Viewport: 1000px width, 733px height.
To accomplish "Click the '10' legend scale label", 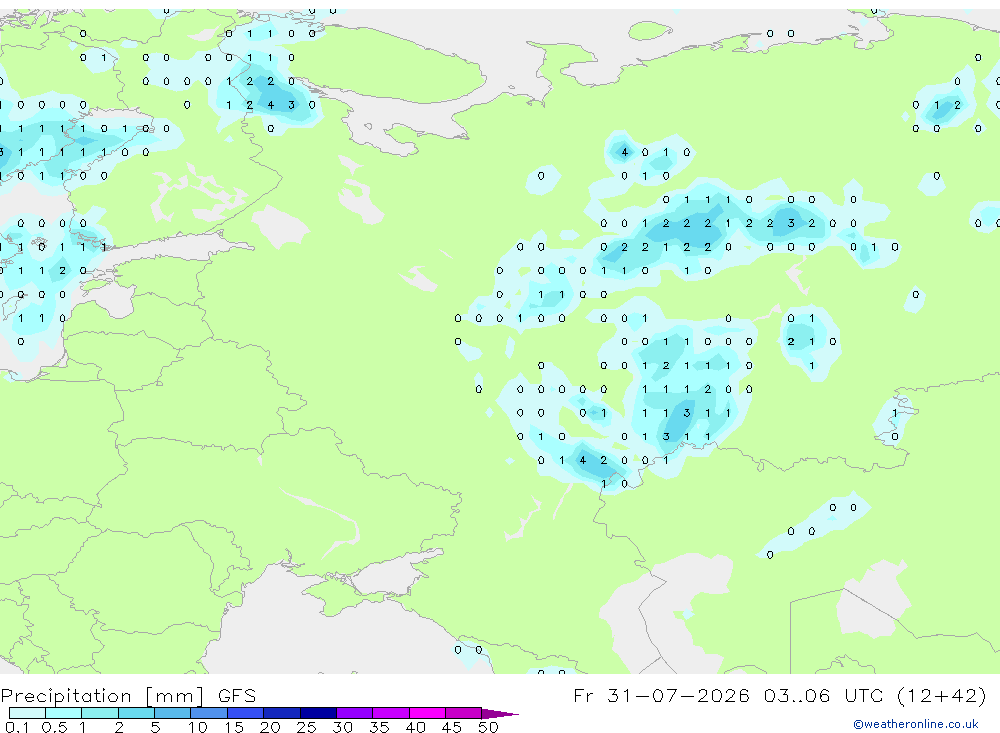I will (198, 727).
